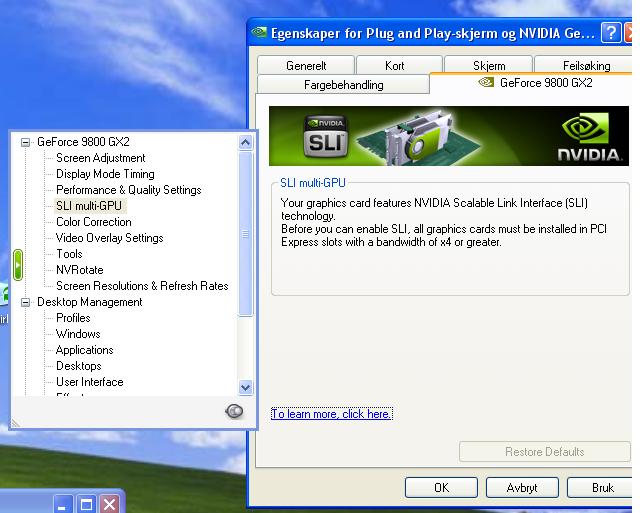This screenshot has height=513, width=640.
Task: Click the NVIDIA logo in the banner
Action: 589,137
